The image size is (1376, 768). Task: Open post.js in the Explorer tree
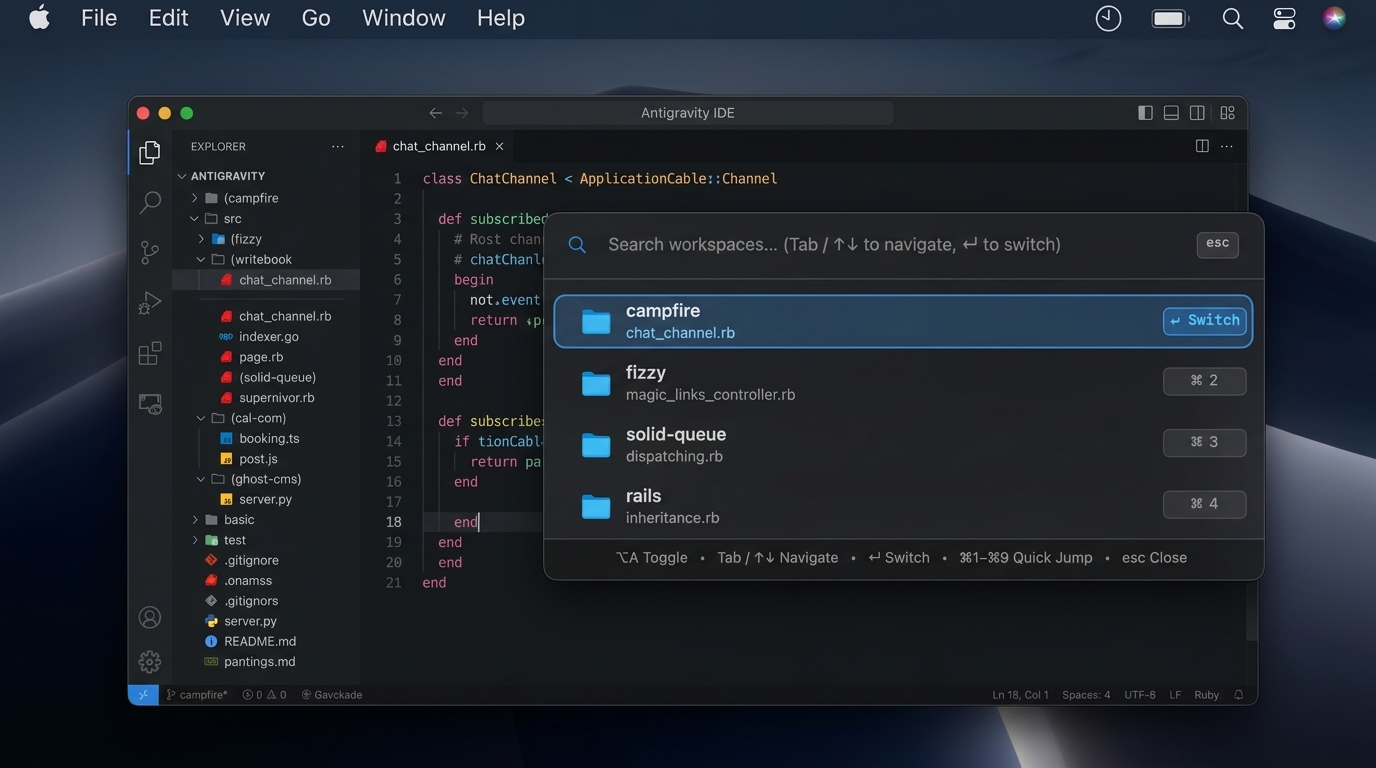tap(258, 459)
